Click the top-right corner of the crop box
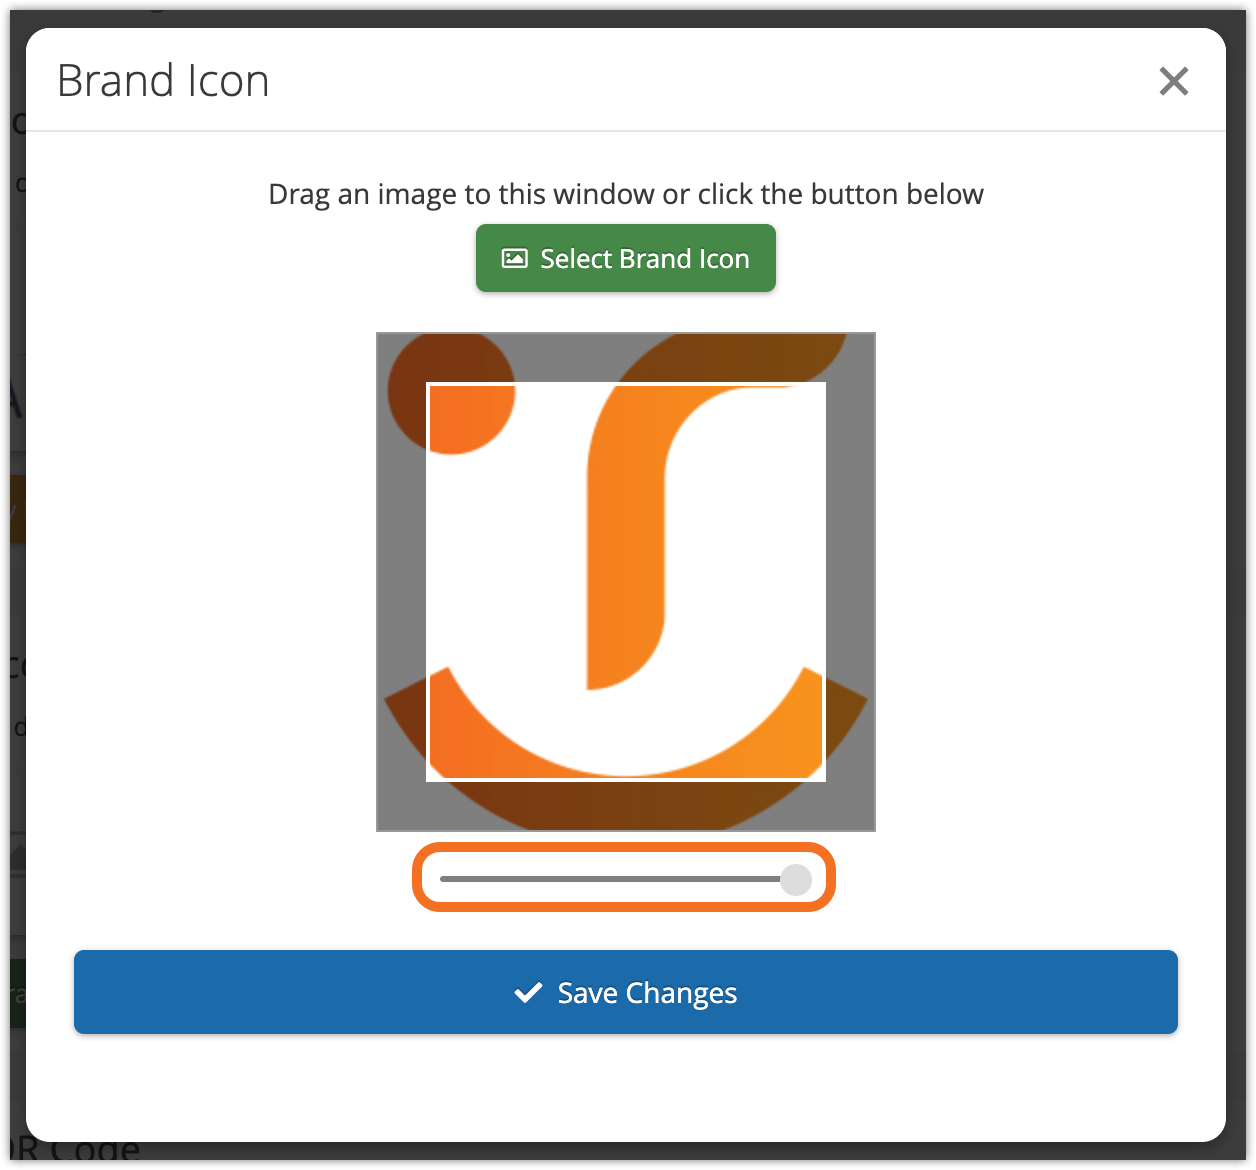Screen dimensions: 1256x1170 (824, 384)
